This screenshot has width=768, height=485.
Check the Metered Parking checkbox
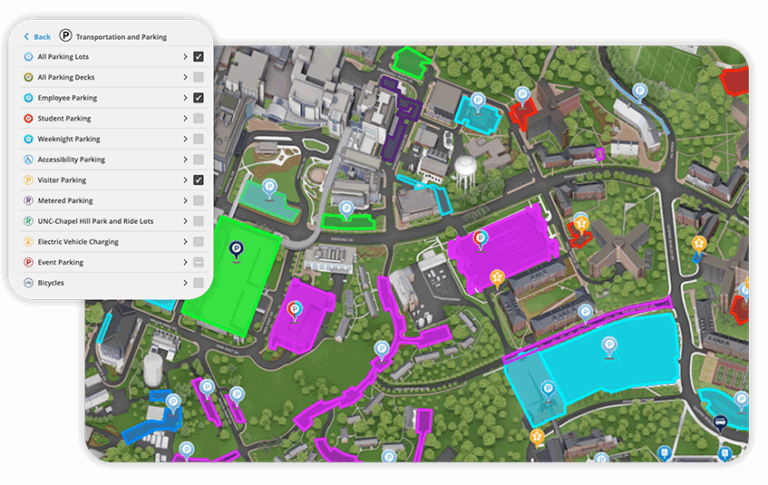click(x=198, y=200)
